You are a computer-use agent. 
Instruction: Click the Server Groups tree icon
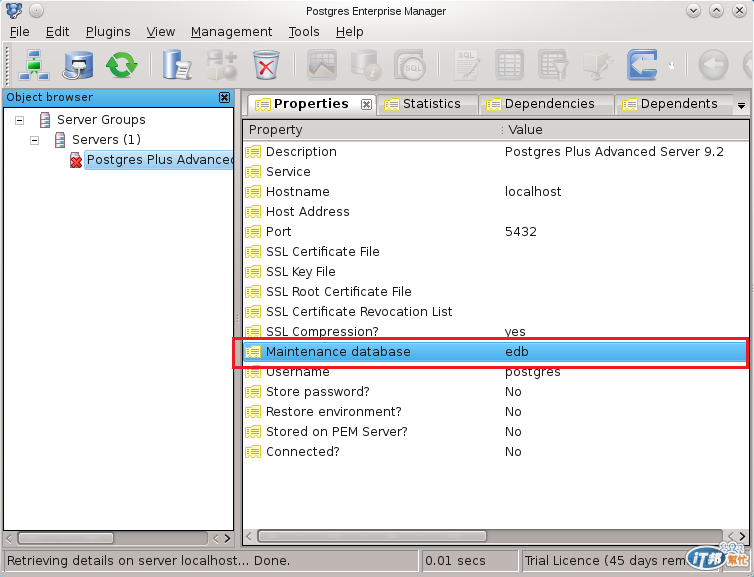tap(45, 120)
